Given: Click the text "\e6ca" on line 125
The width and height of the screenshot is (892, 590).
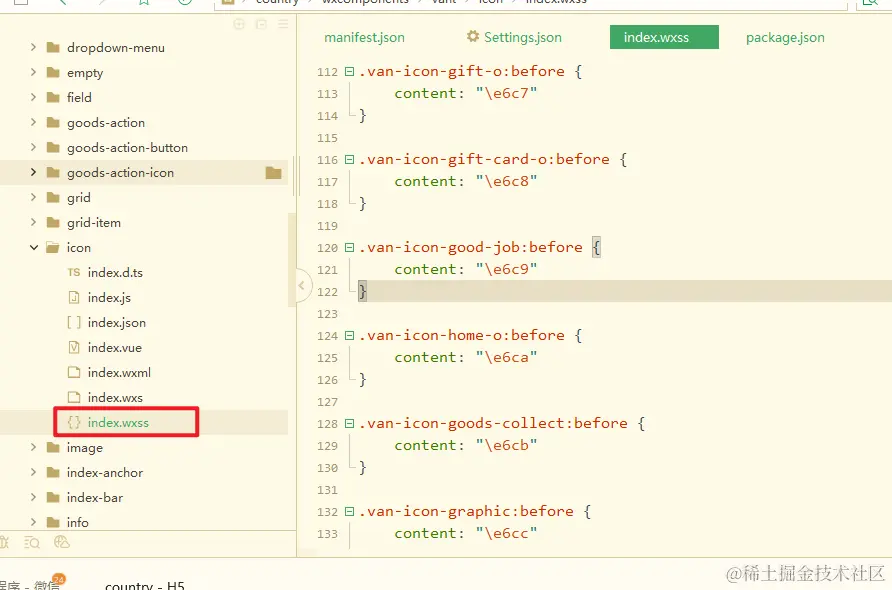Looking at the screenshot, I should [x=506, y=357].
